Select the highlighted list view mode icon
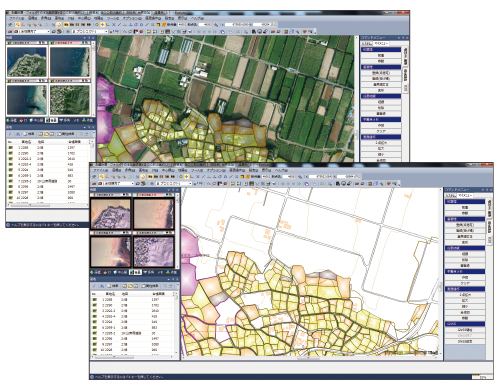Image resolution: width=500 pixels, height=390 pixels. pyautogui.click(x=130, y=286)
